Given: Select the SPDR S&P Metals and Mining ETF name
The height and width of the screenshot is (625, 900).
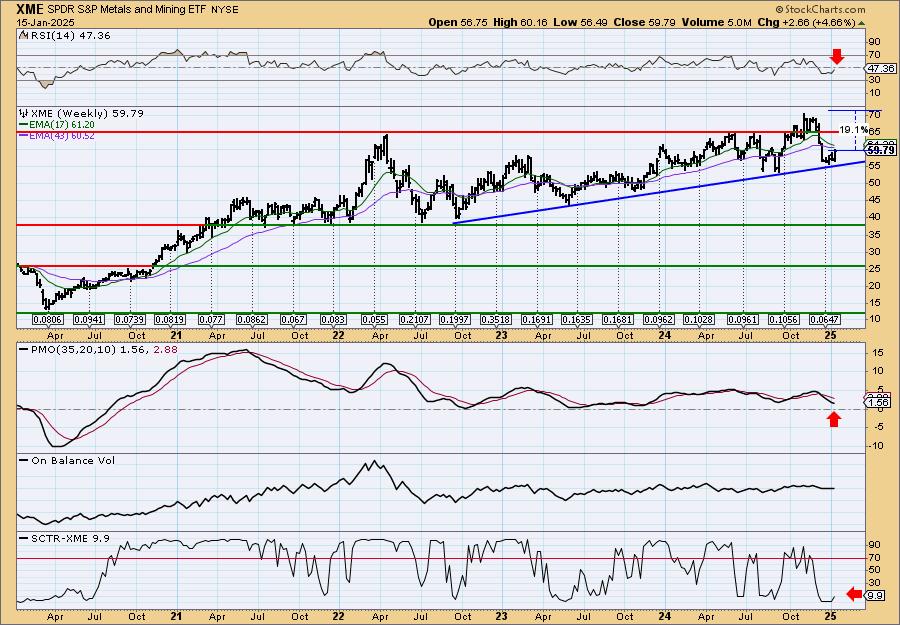Looking at the screenshot, I should tap(126, 10).
